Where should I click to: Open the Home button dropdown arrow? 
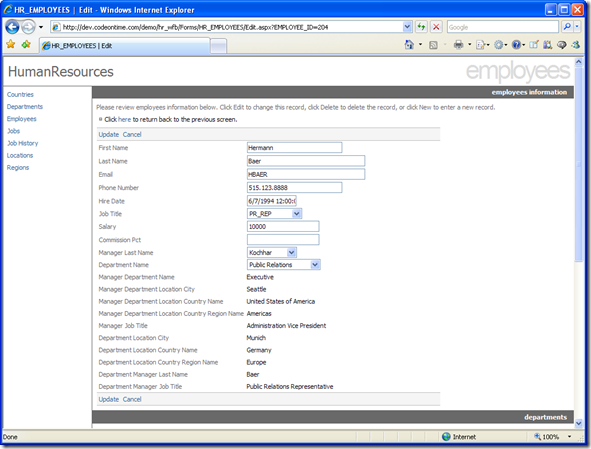coord(420,45)
